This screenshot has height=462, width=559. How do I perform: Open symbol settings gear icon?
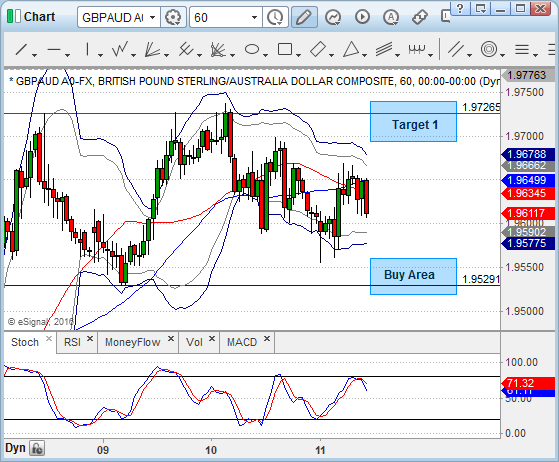[173, 17]
